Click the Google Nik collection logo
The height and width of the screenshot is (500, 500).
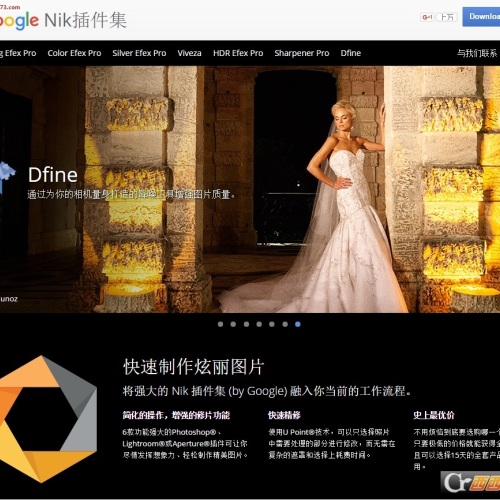click(63, 21)
